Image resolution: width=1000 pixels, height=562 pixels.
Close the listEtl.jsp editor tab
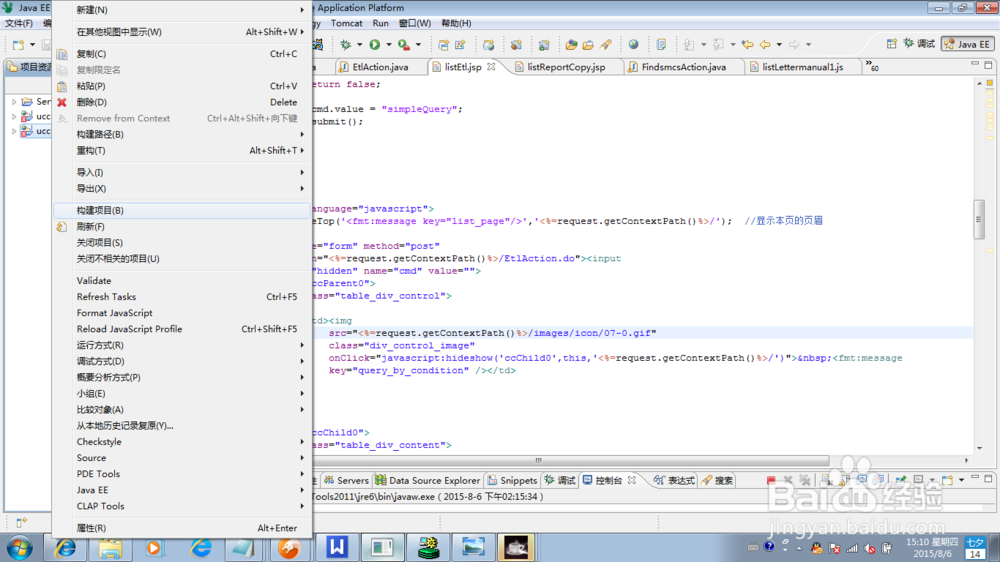tap(491, 66)
